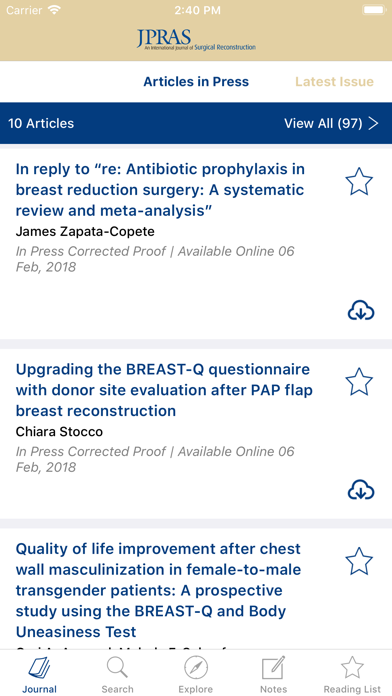This screenshot has width=392, height=696.
Task: Tap author name James Zapata-Copete
Action: click(85, 231)
